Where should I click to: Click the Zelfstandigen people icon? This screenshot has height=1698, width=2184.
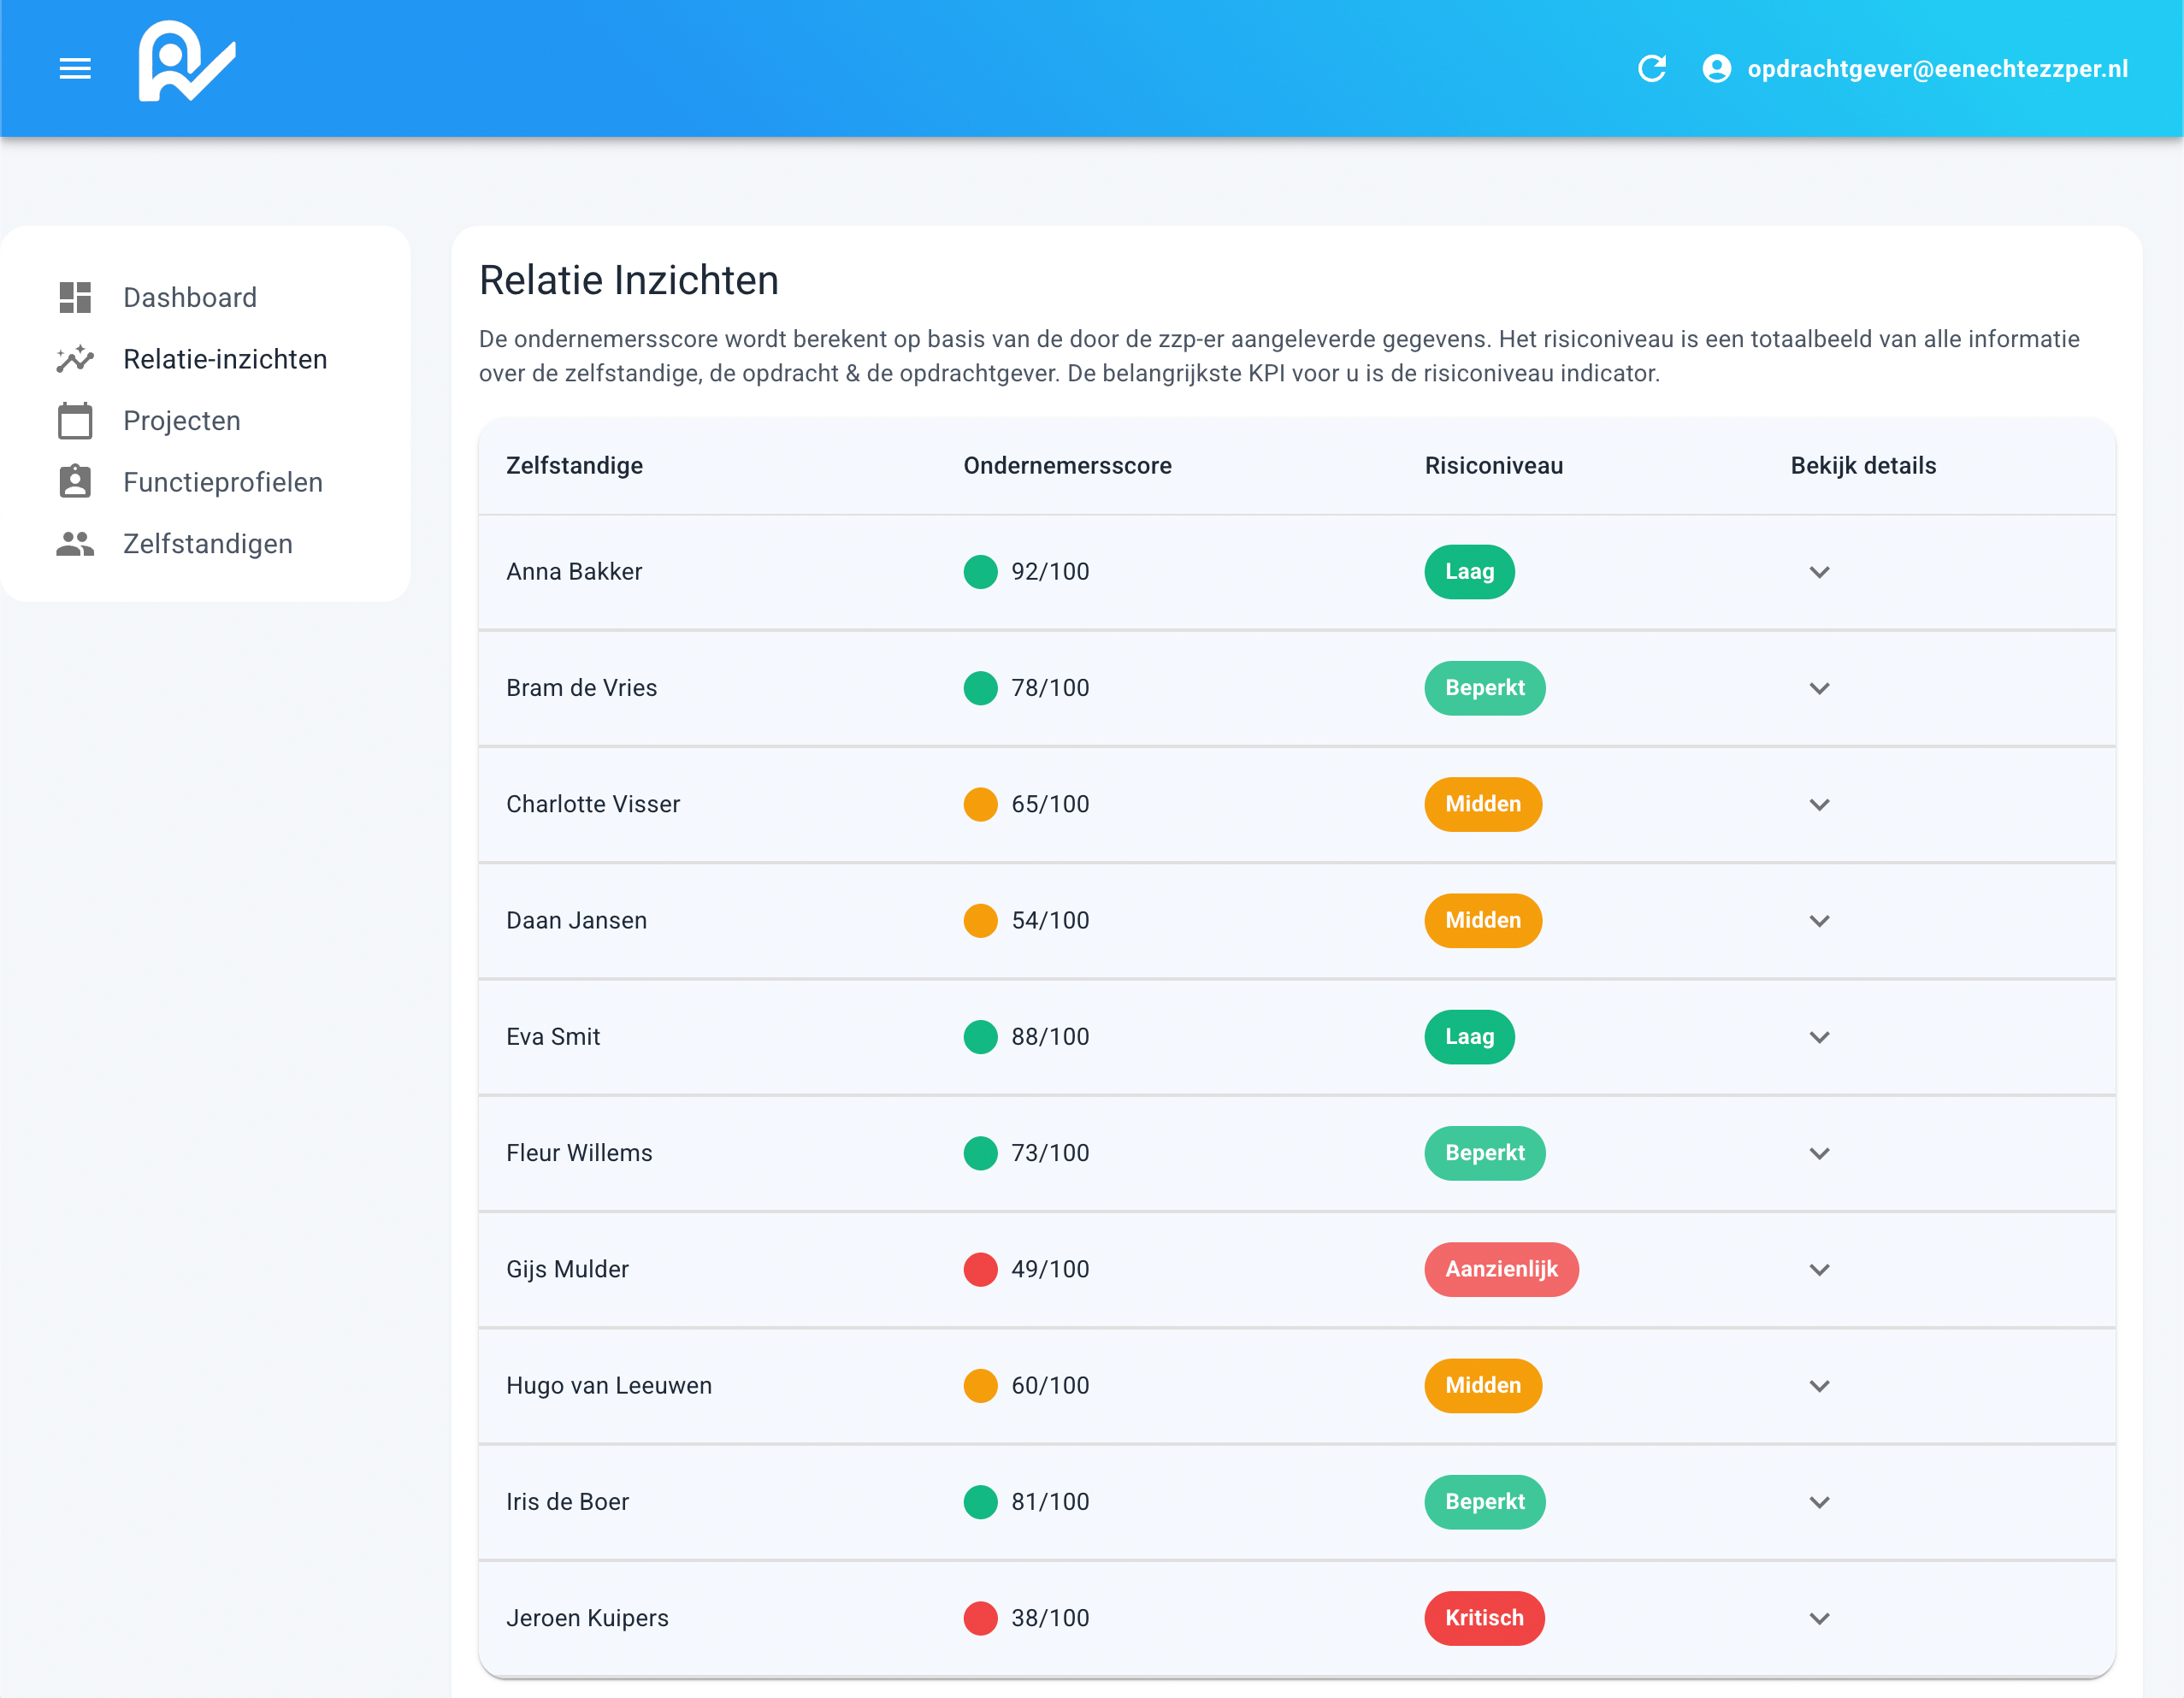(75, 544)
